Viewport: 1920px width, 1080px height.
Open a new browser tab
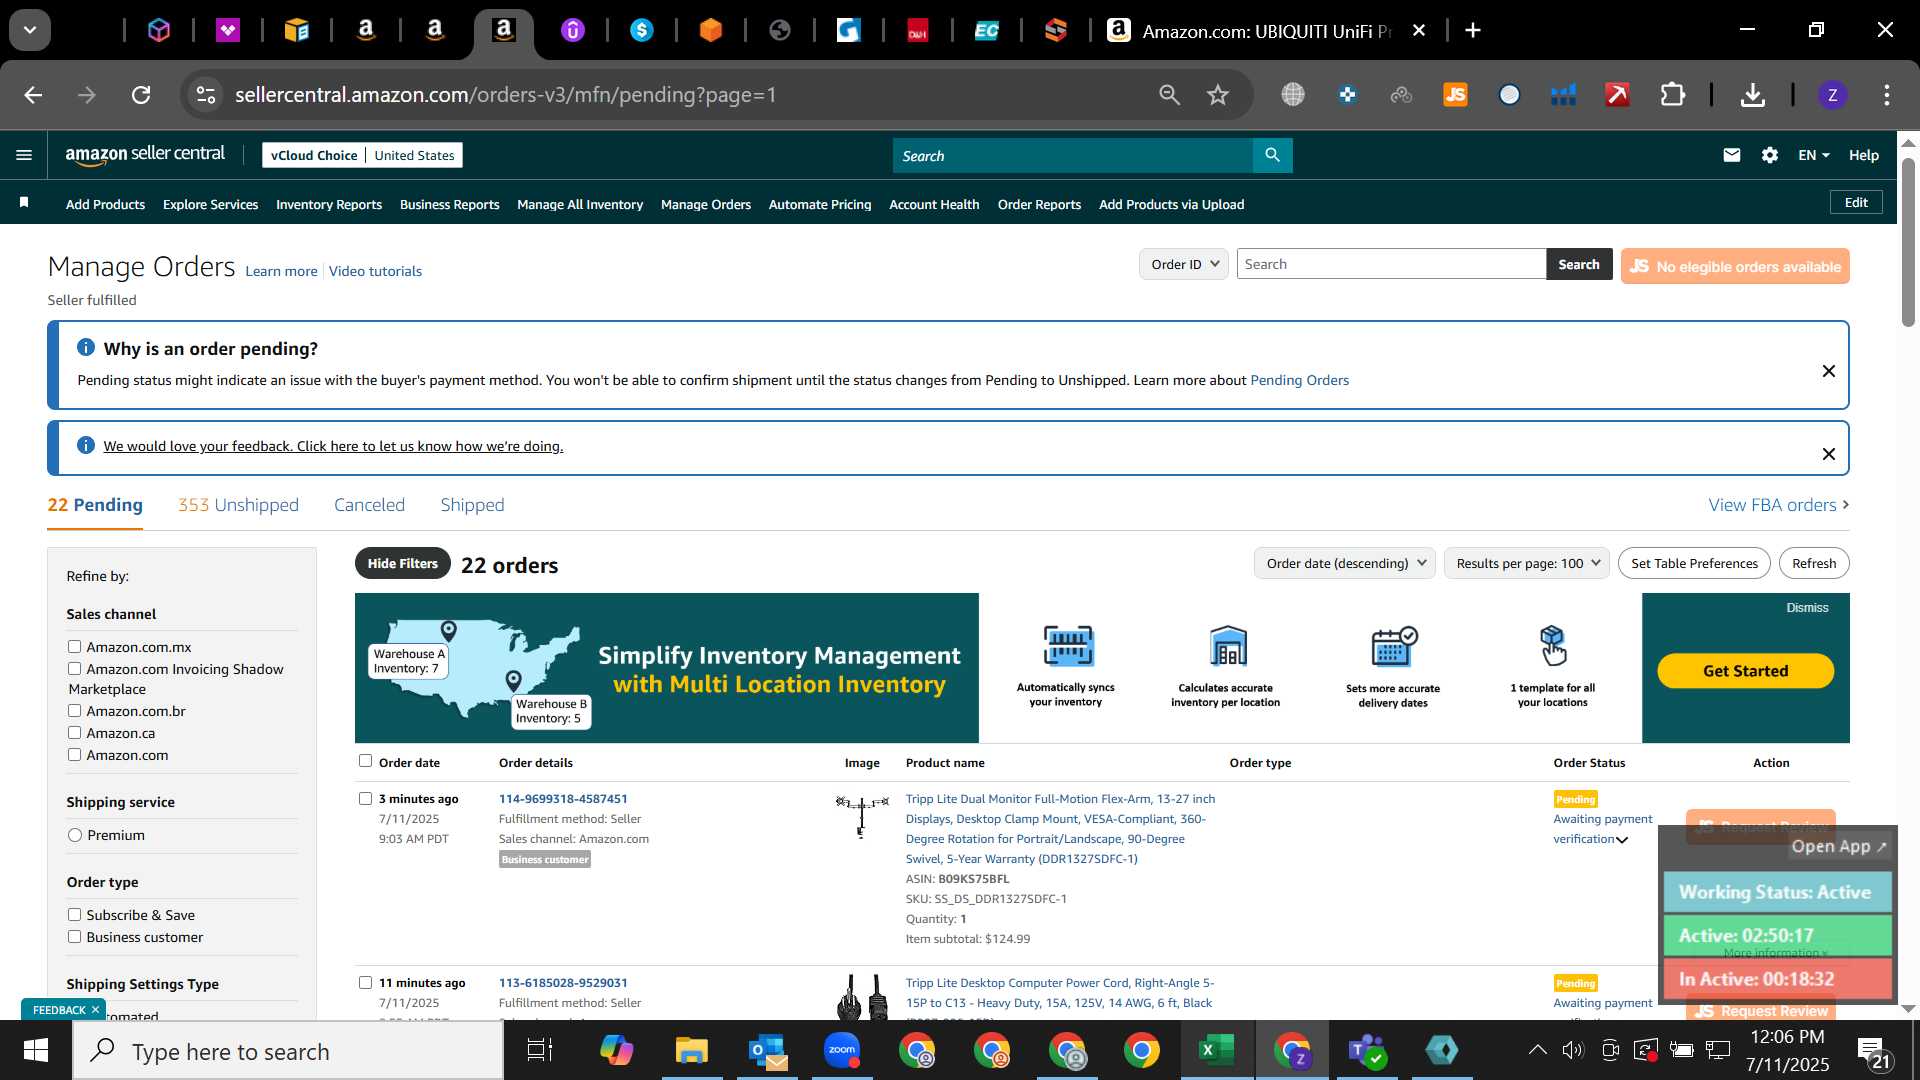tap(1473, 31)
